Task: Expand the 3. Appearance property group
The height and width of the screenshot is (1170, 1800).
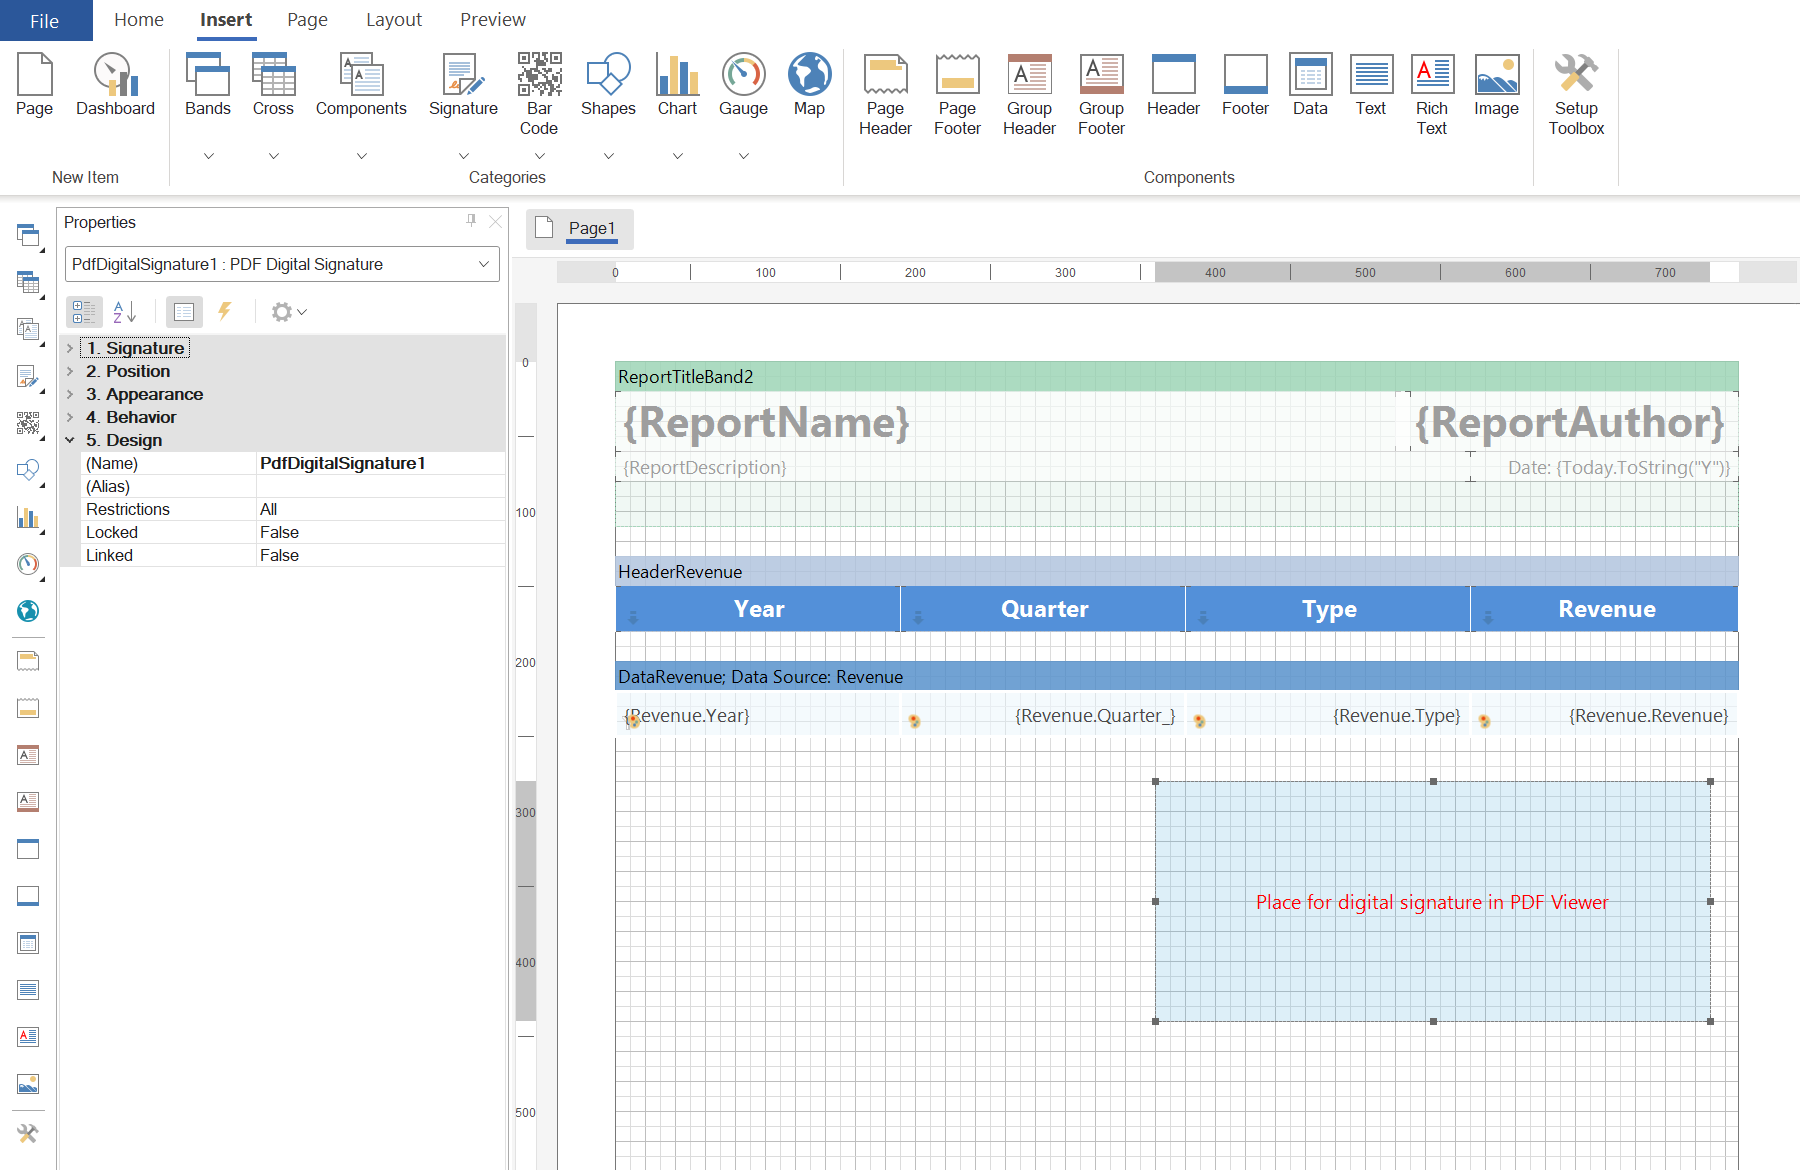Action: point(70,394)
